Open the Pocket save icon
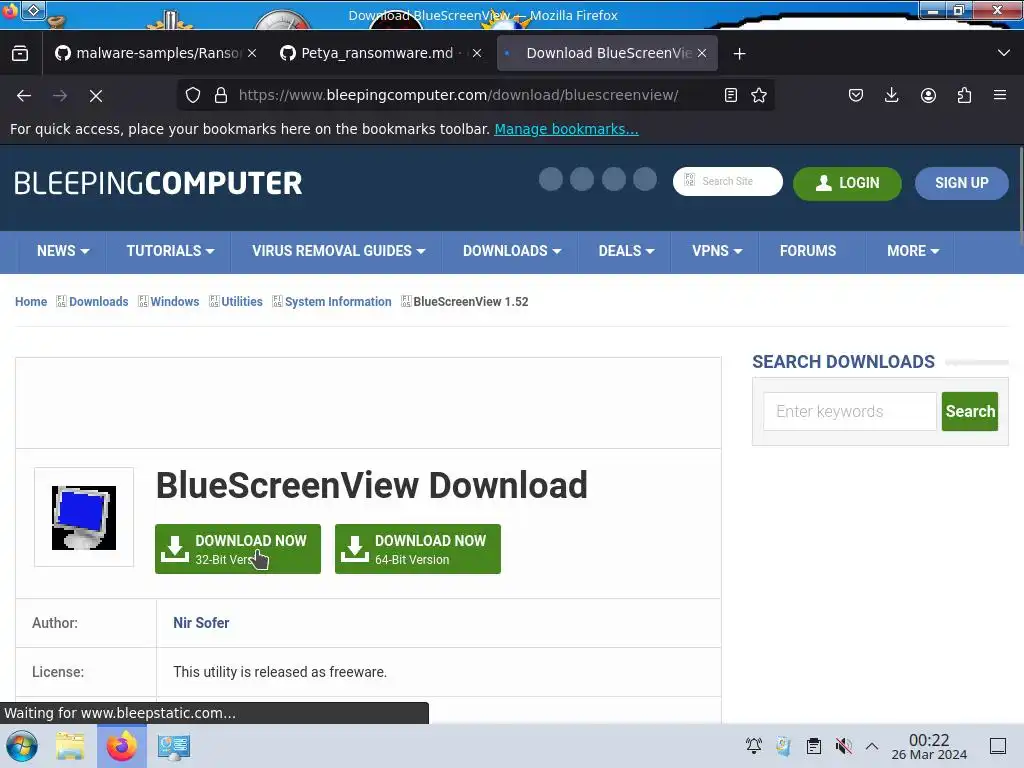The image size is (1024, 768). coord(856,95)
